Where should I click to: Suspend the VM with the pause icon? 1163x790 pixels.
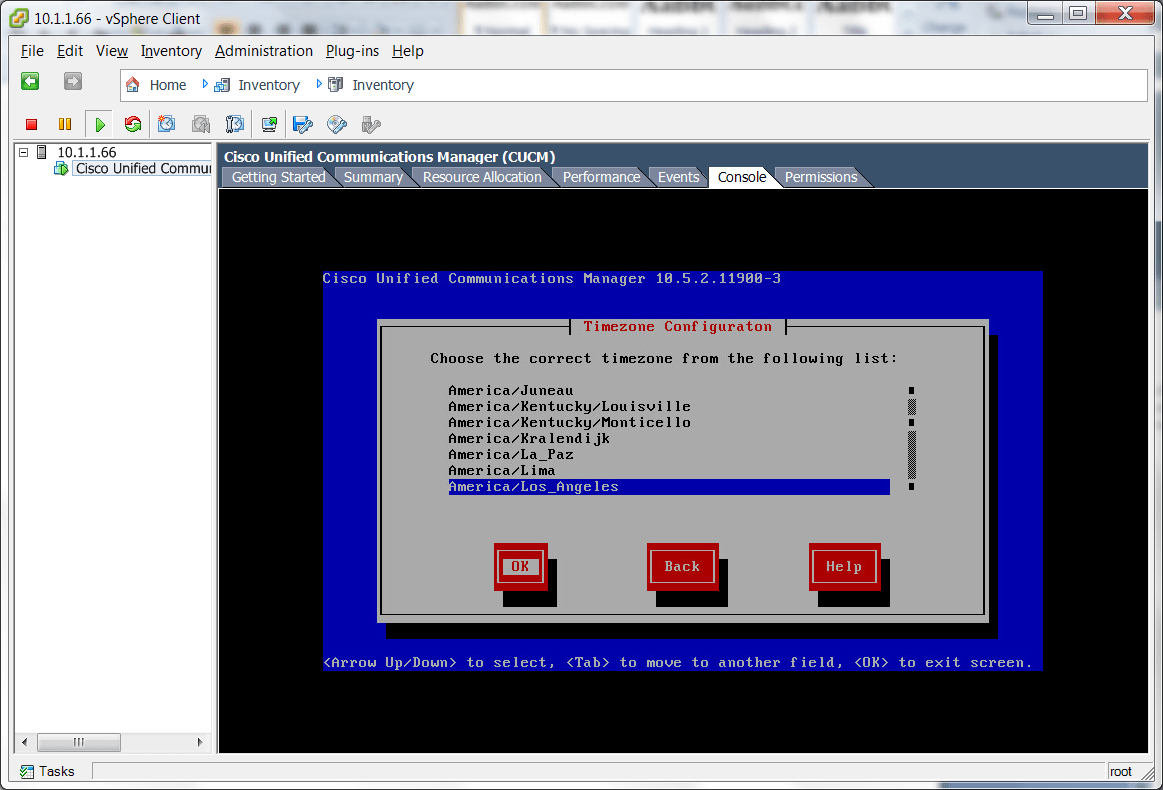tap(65, 125)
